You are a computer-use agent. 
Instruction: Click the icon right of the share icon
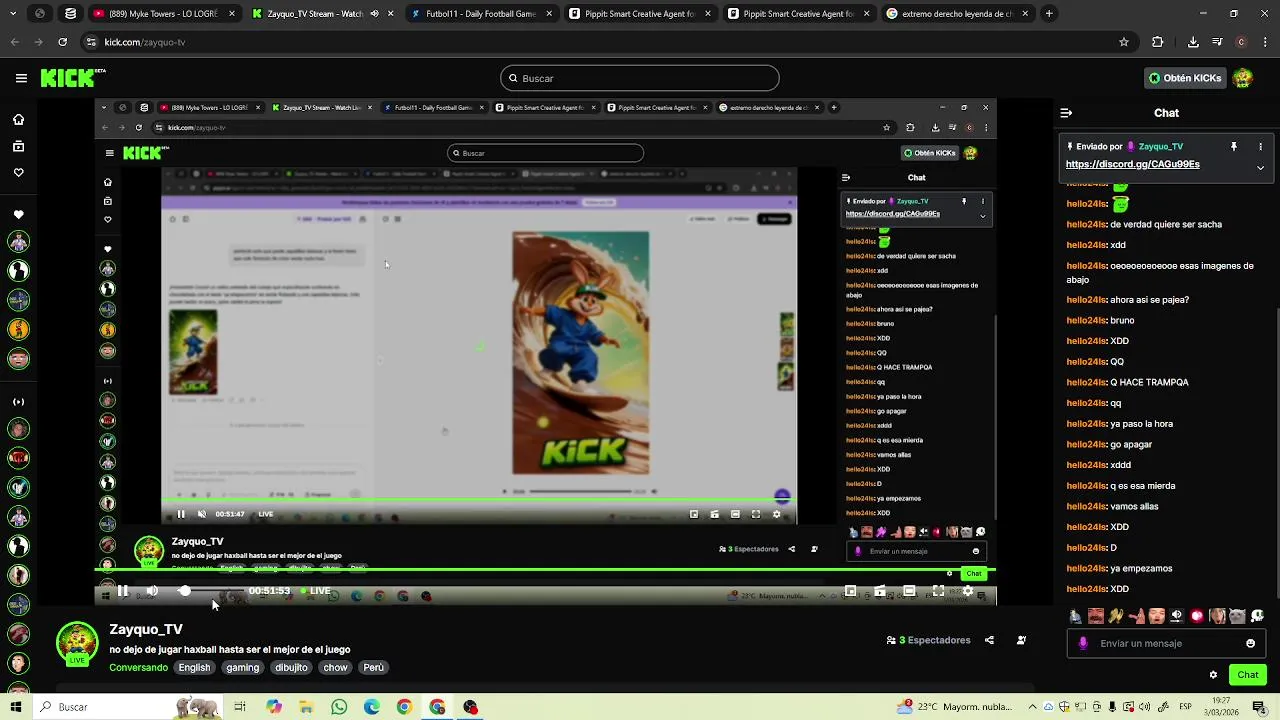point(1021,640)
